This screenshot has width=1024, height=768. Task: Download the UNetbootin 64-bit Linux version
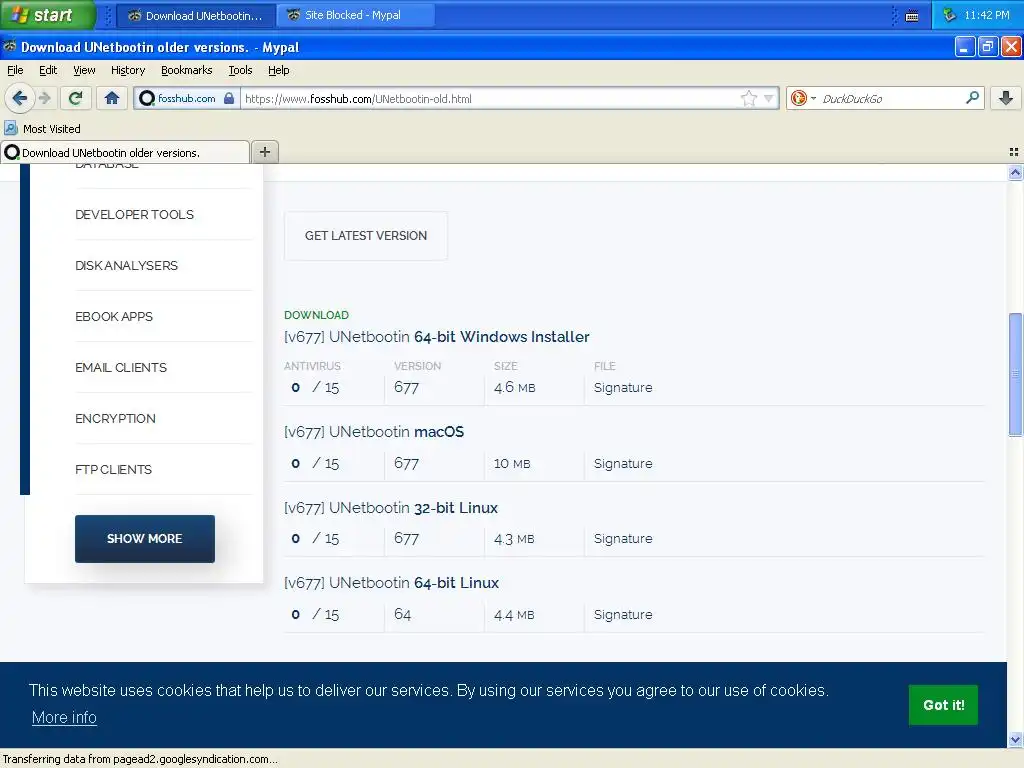(391, 583)
